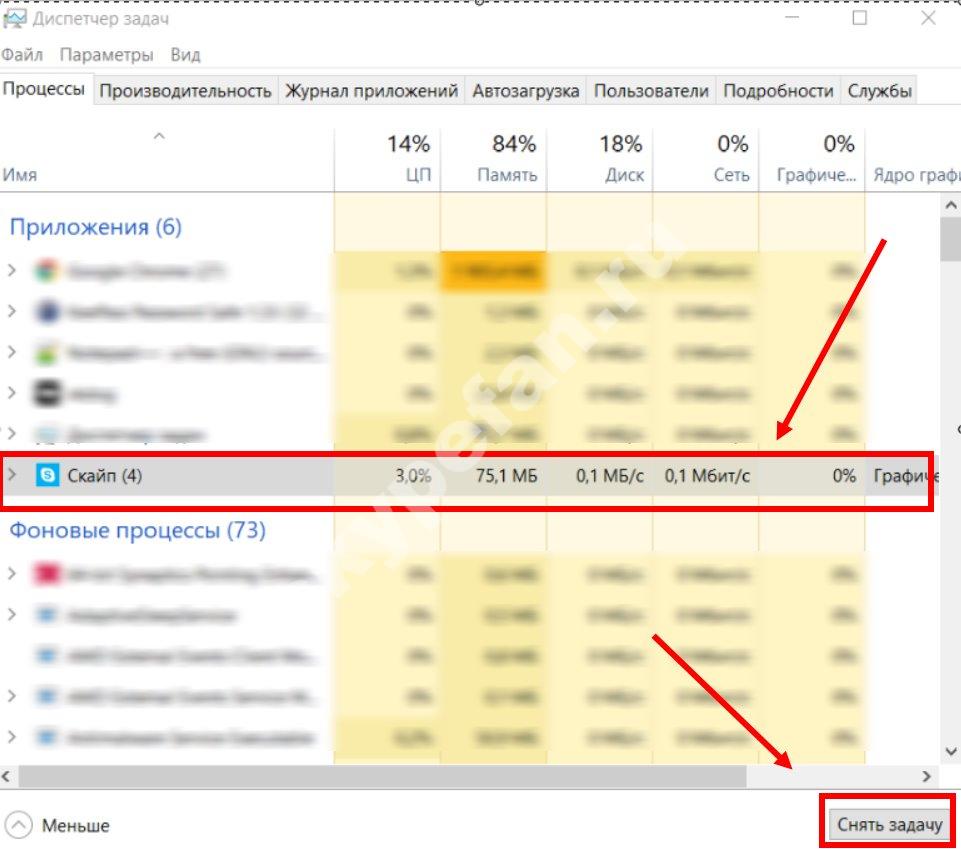Sort by the Сеть 0% column header

pyautogui.click(x=705, y=160)
